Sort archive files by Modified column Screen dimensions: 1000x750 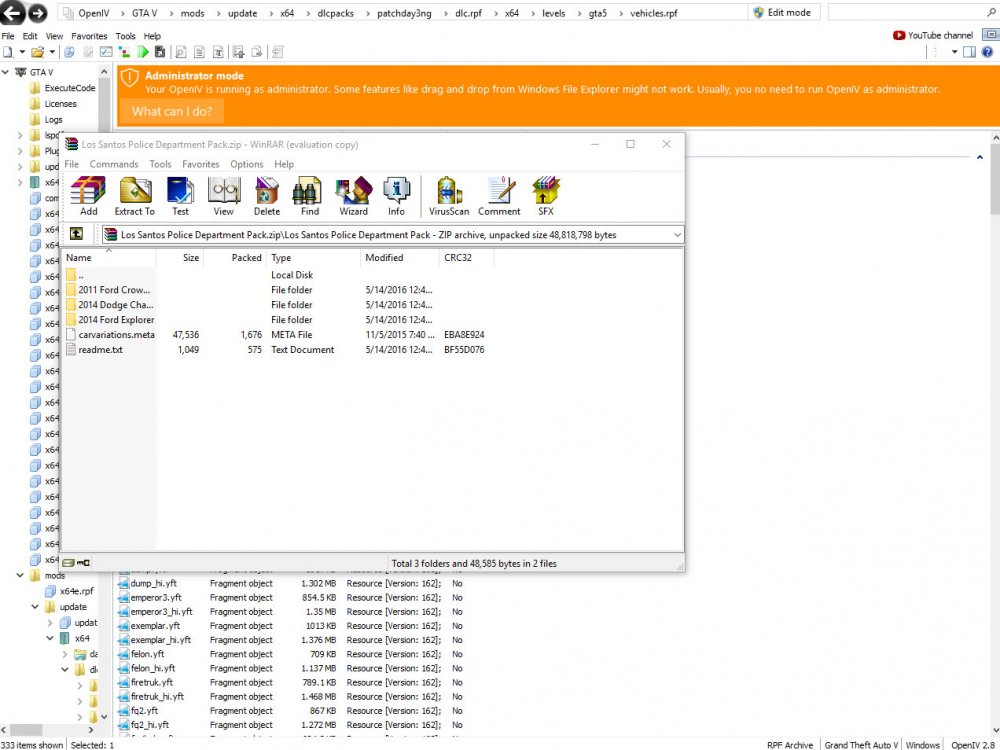385,257
